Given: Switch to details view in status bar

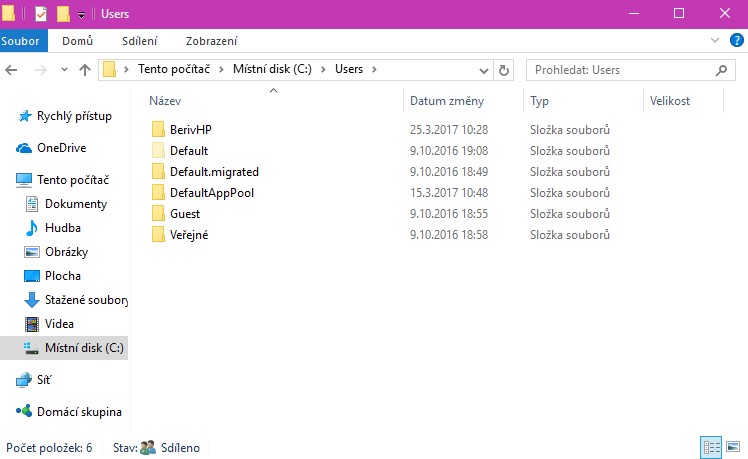Looking at the screenshot, I should pyautogui.click(x=711, y=448).
